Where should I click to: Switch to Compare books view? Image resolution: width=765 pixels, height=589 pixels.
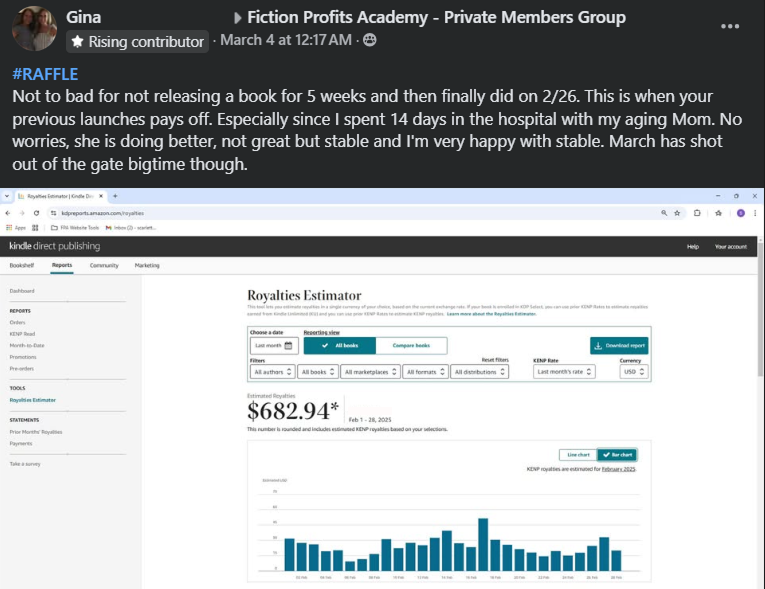[411, 345]
